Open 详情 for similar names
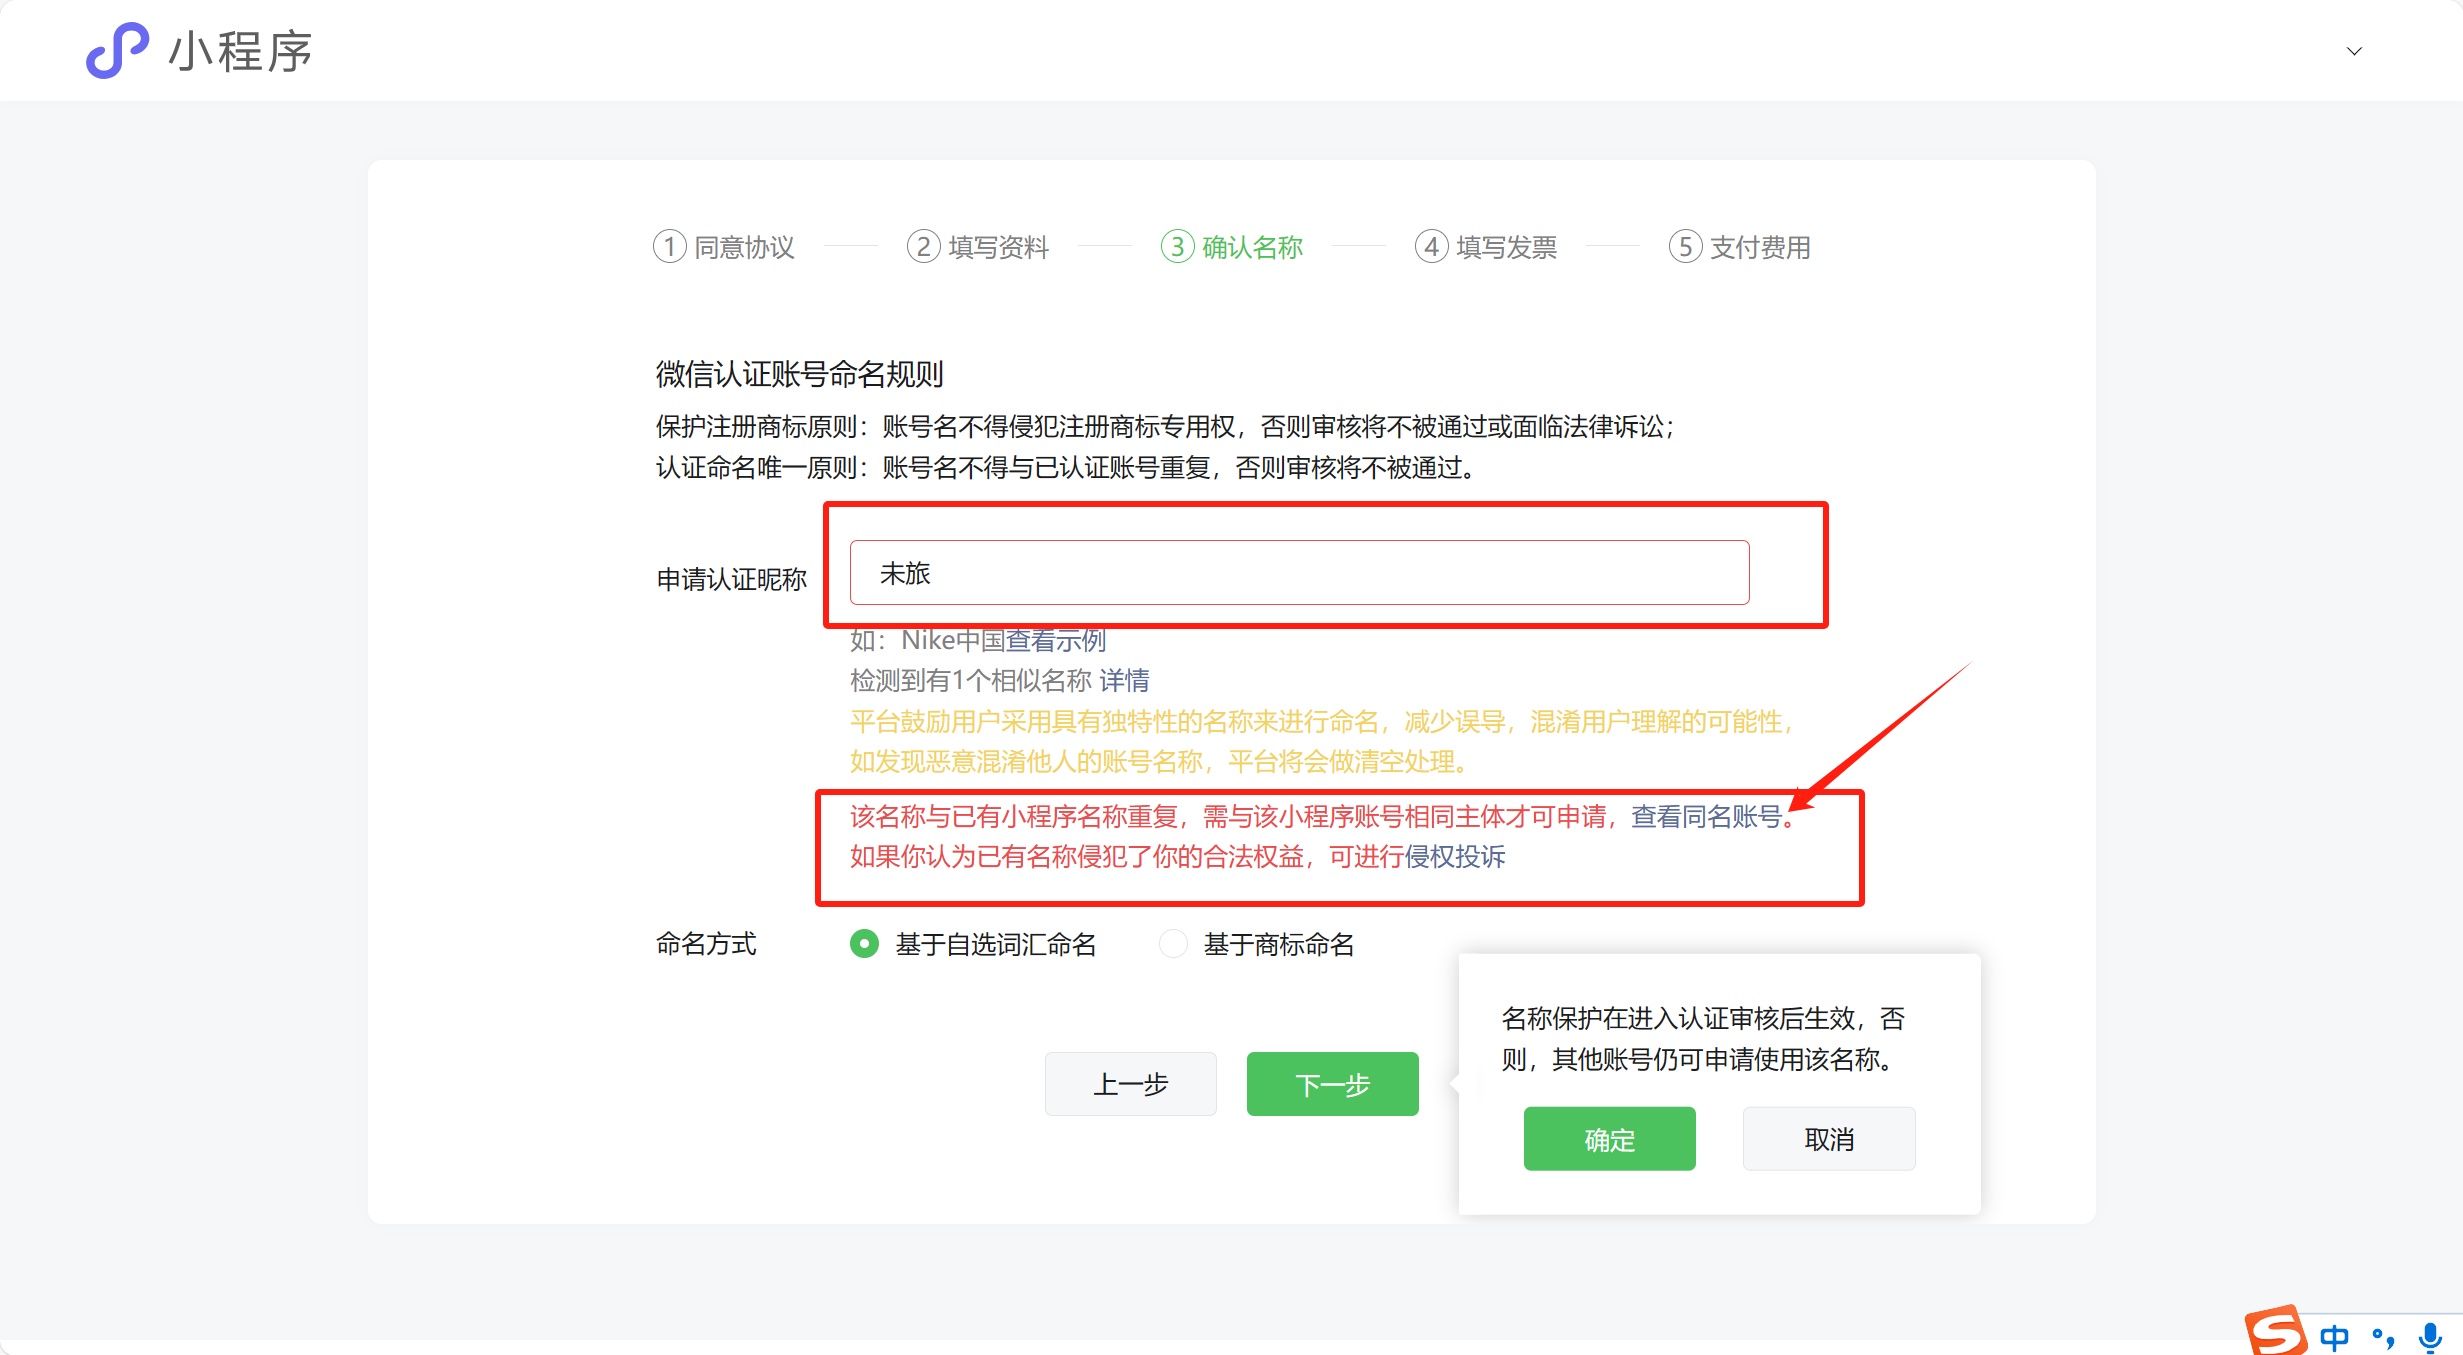Viewport: 2463px width, 1355px height. (1124, 681)
